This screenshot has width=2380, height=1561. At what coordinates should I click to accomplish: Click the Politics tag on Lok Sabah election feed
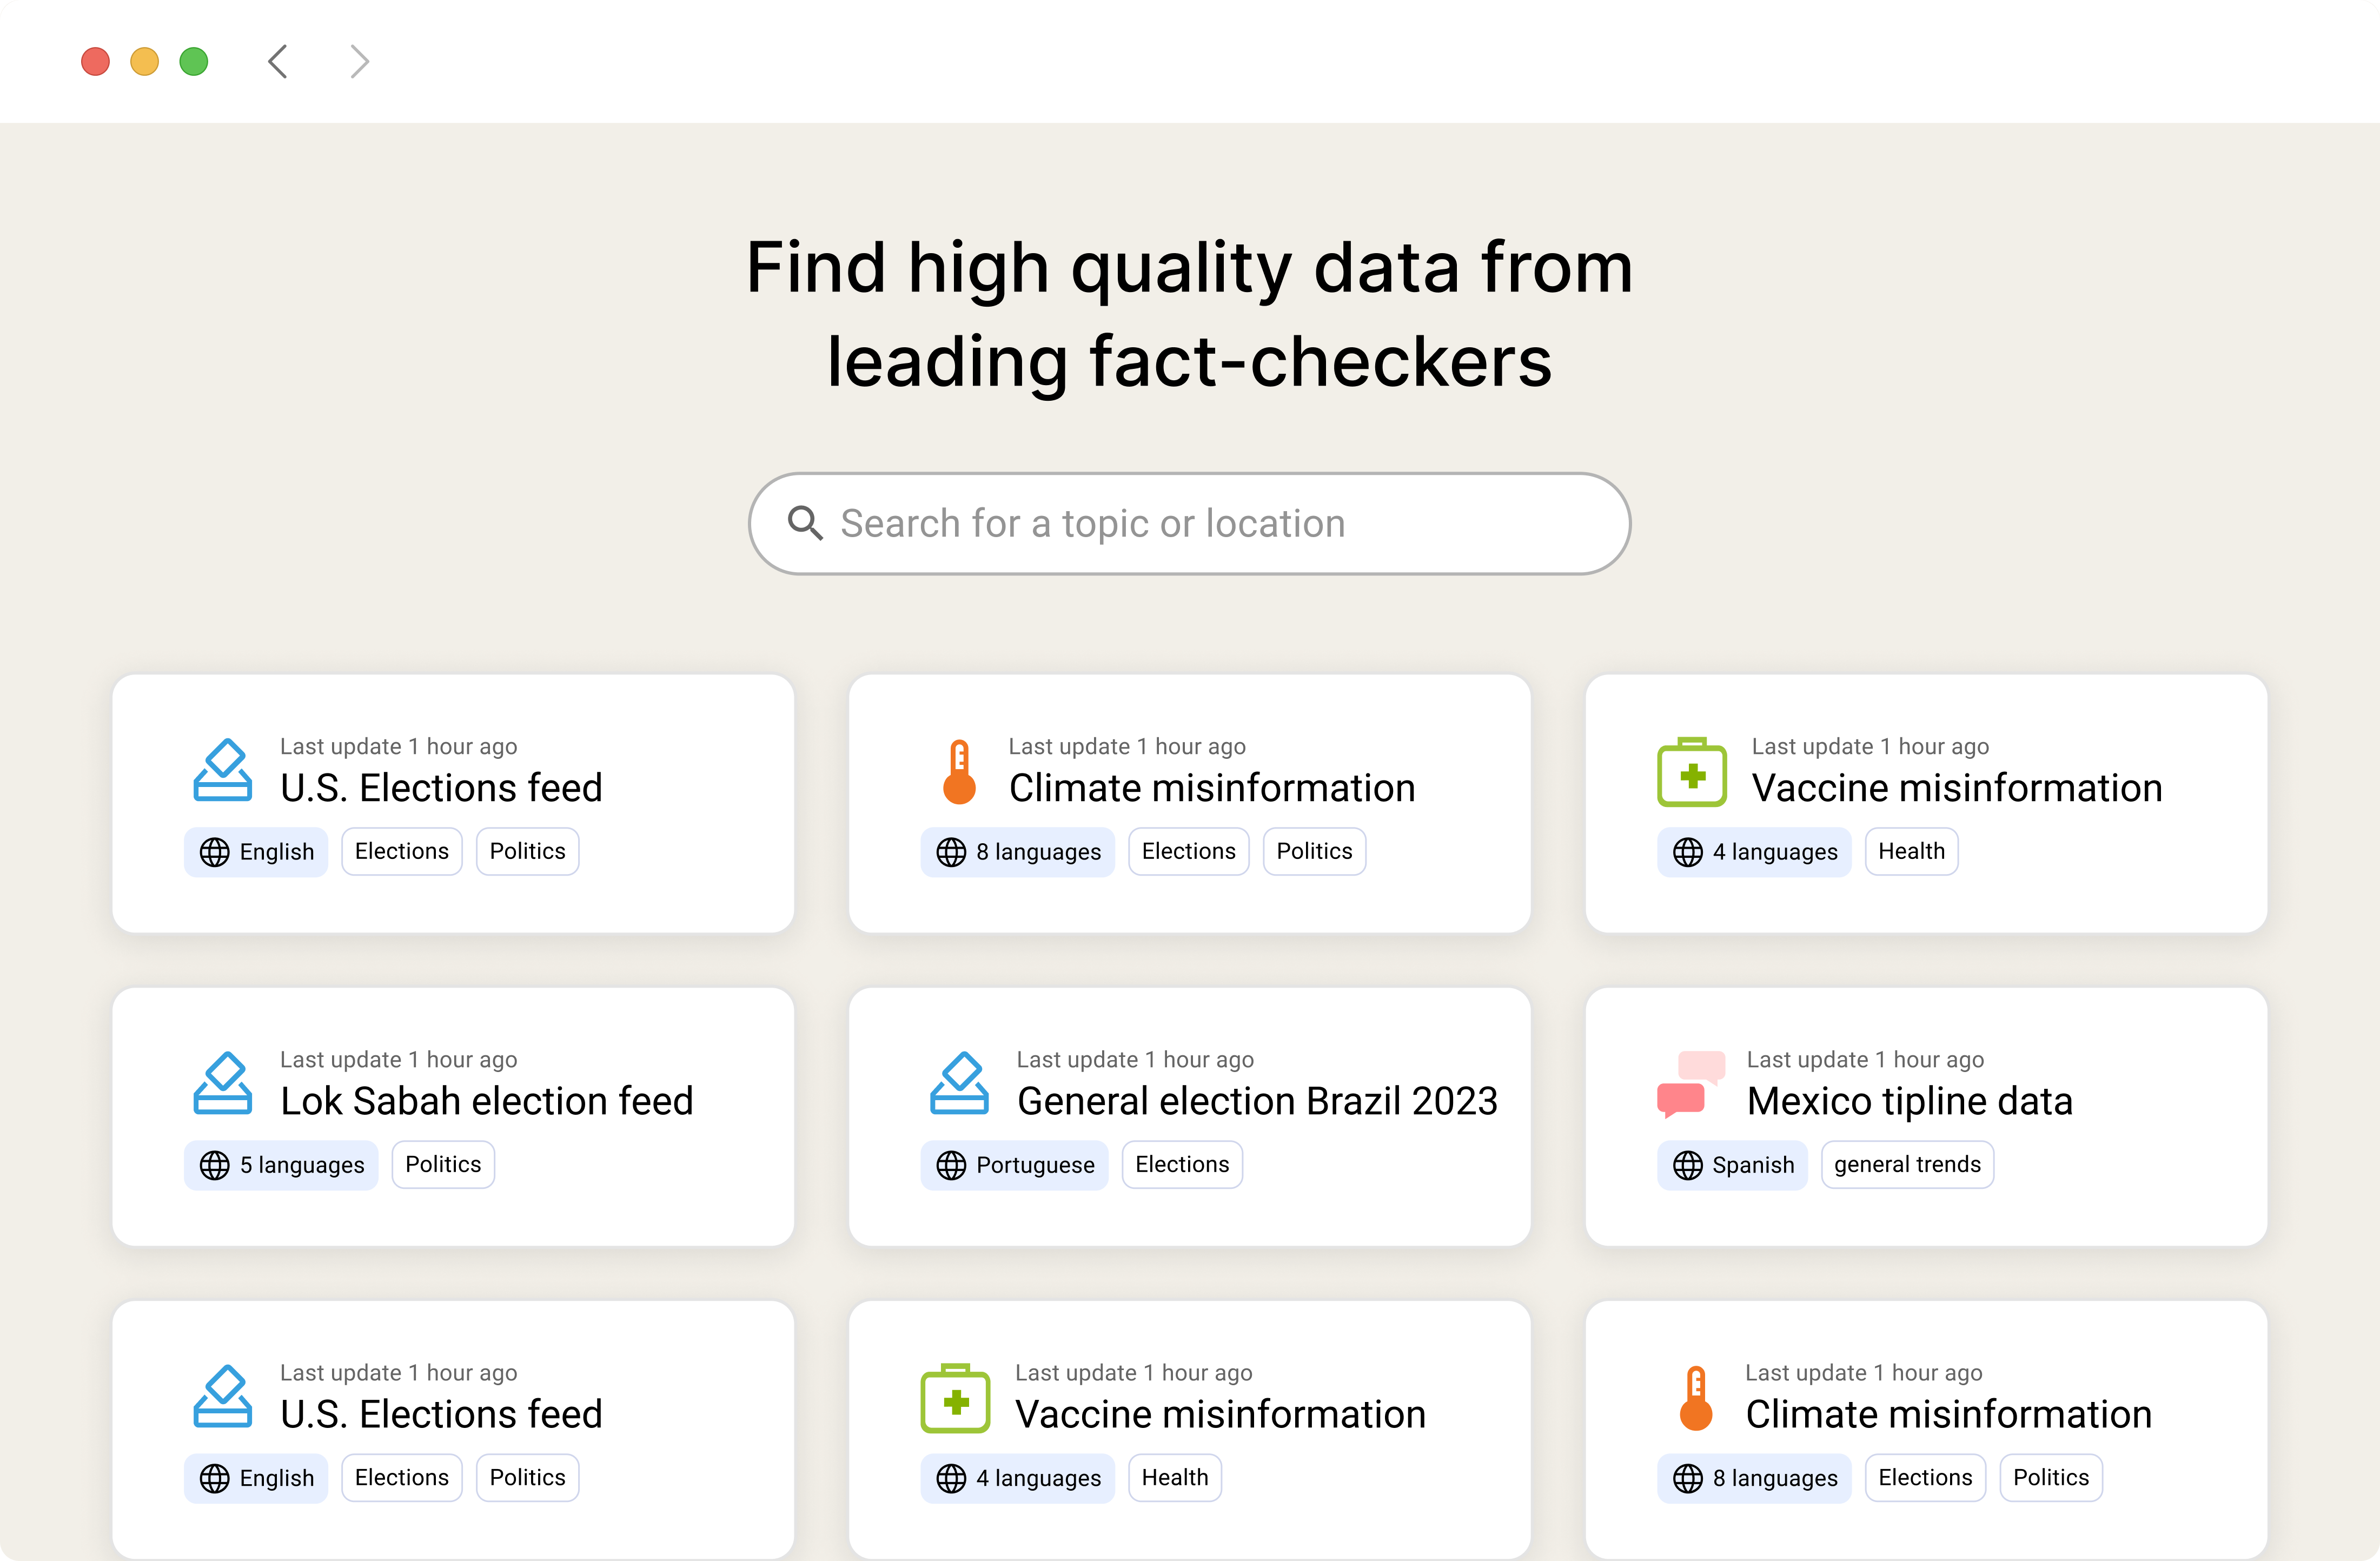click(x=442, y=1164)
